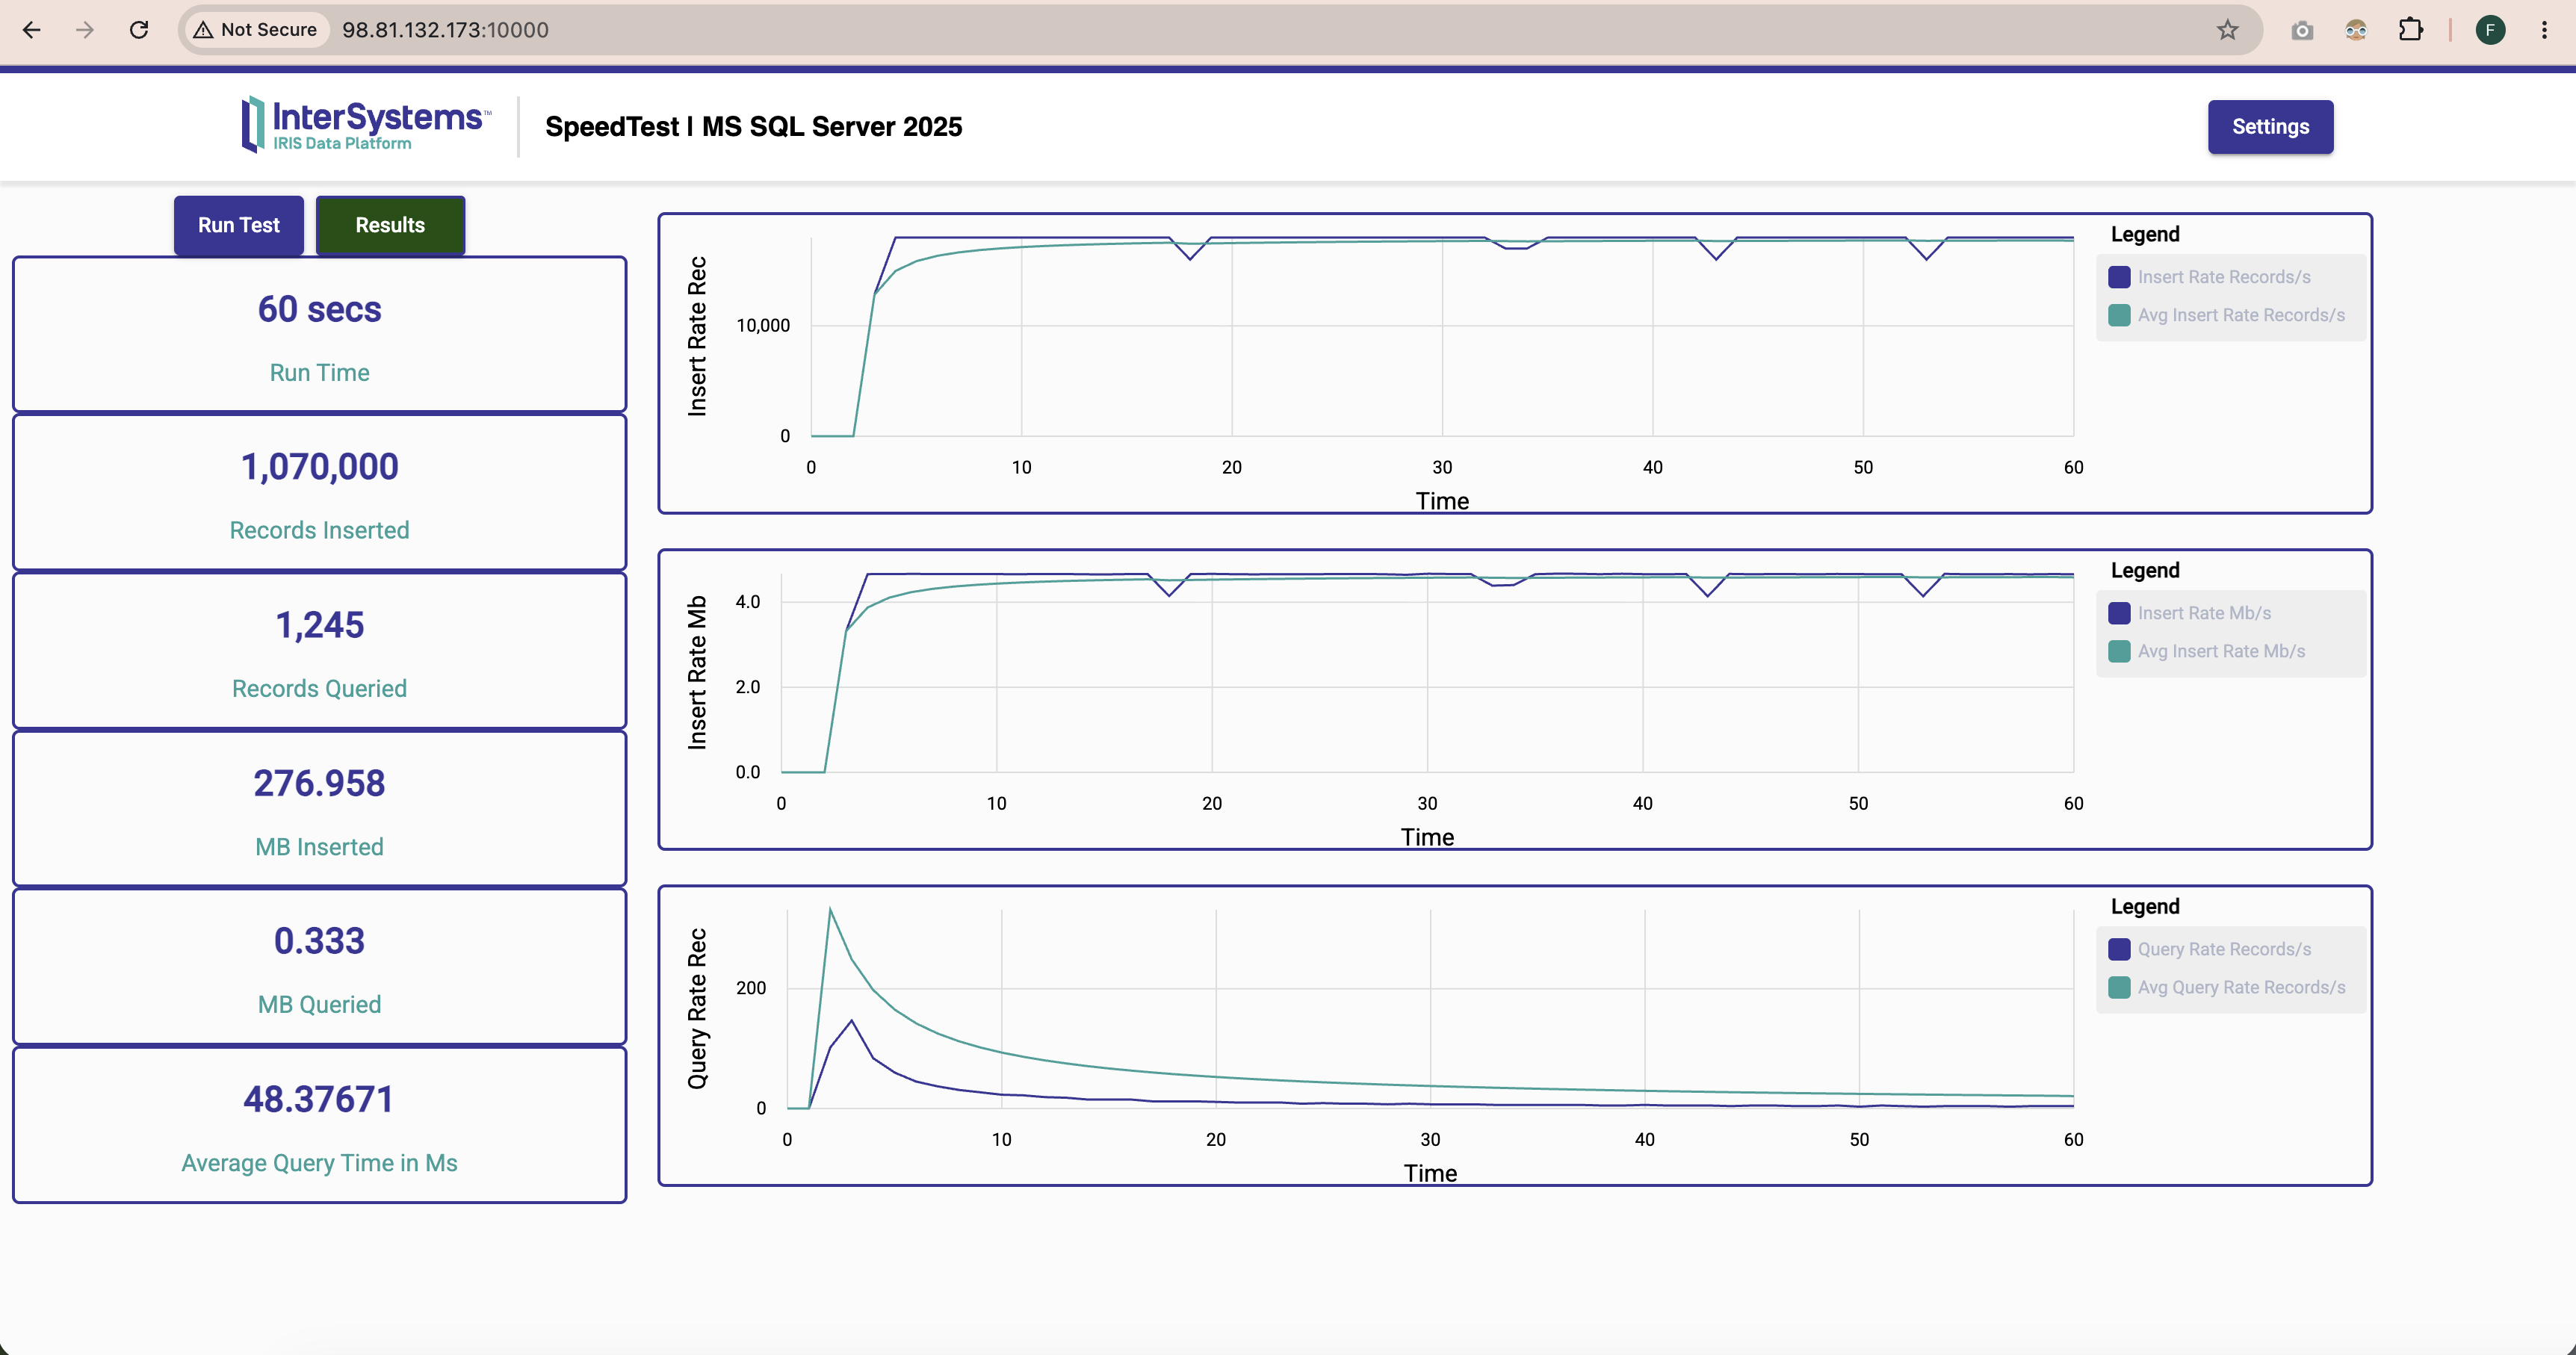Open the face avatar extension icon
This screenshot has width=2576, height=1355.
click(x=2356, y=30)
